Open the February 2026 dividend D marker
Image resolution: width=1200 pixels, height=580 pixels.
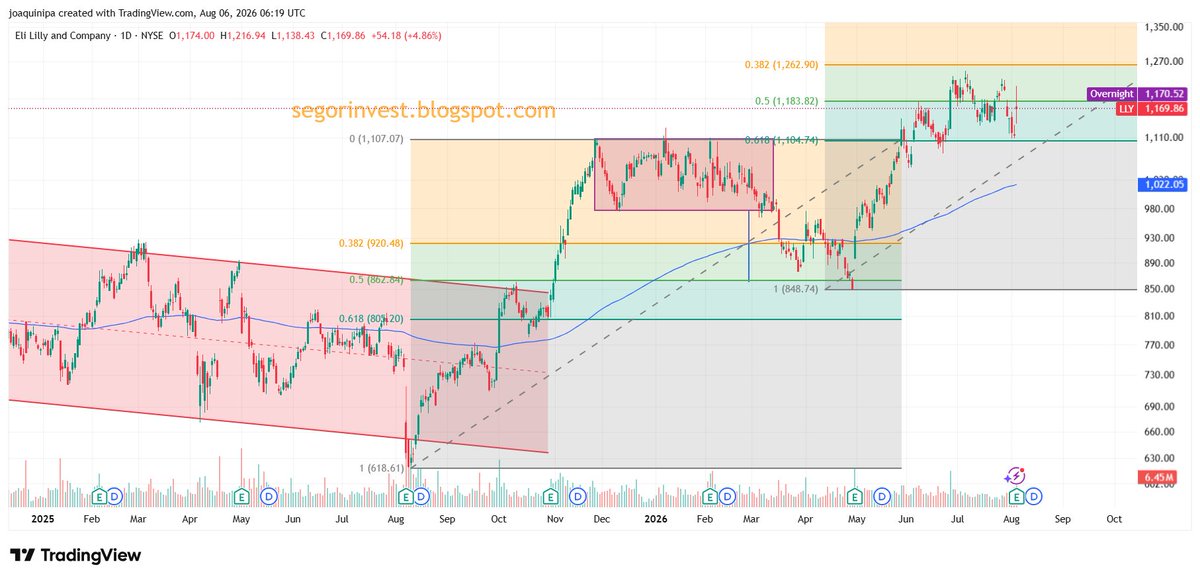tap(727, 496)
